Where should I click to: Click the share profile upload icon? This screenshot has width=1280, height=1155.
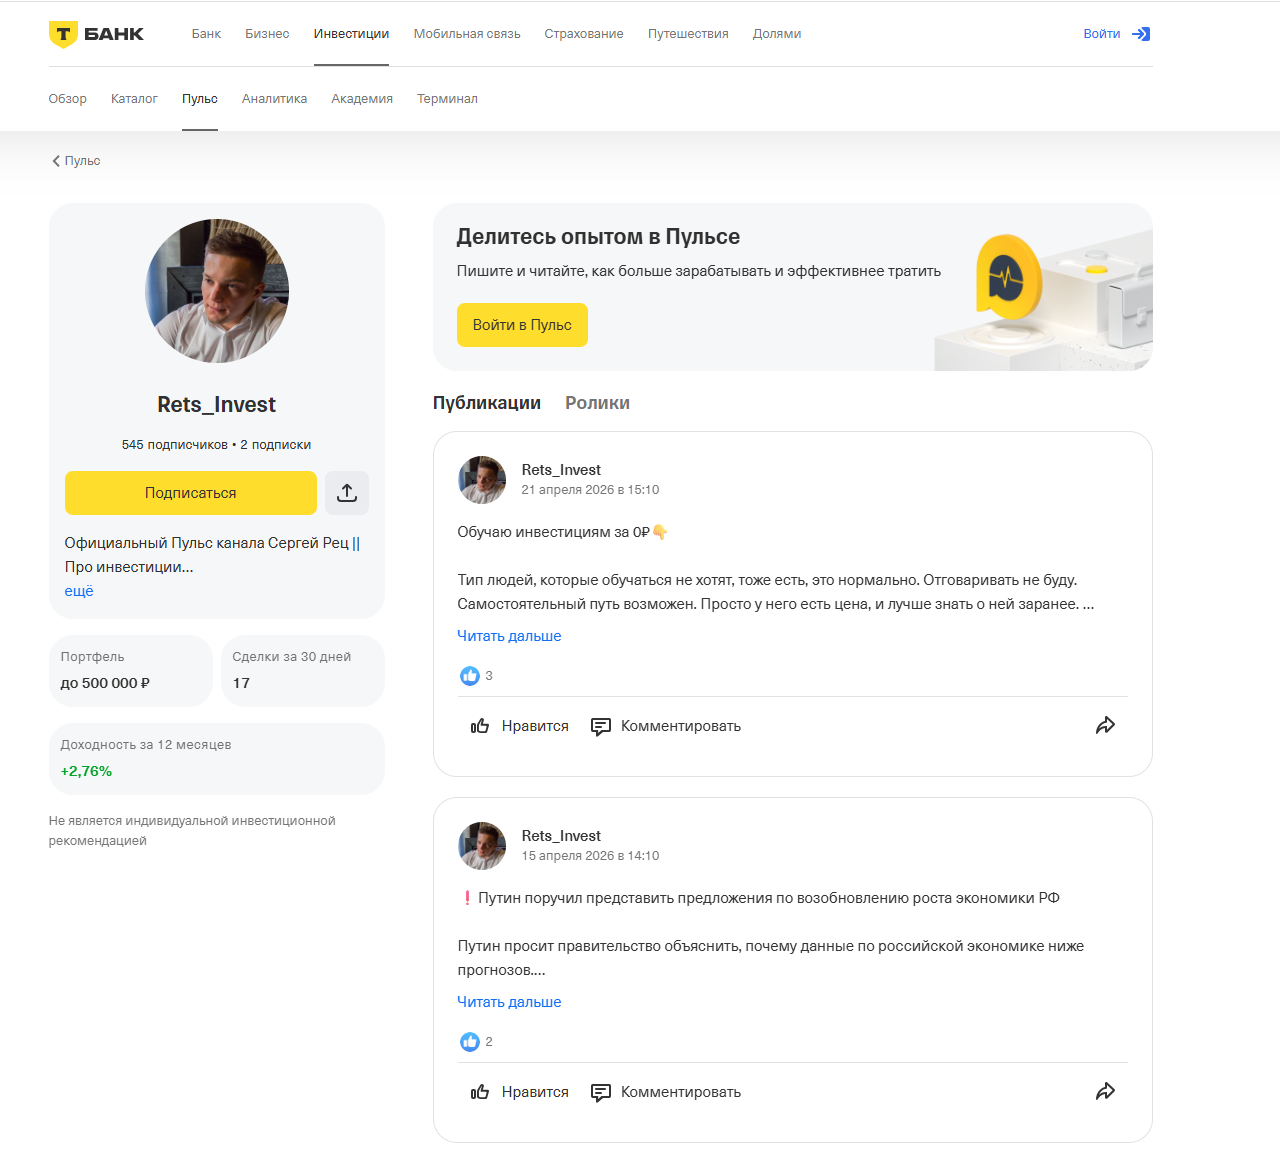[x=347, y=493]
